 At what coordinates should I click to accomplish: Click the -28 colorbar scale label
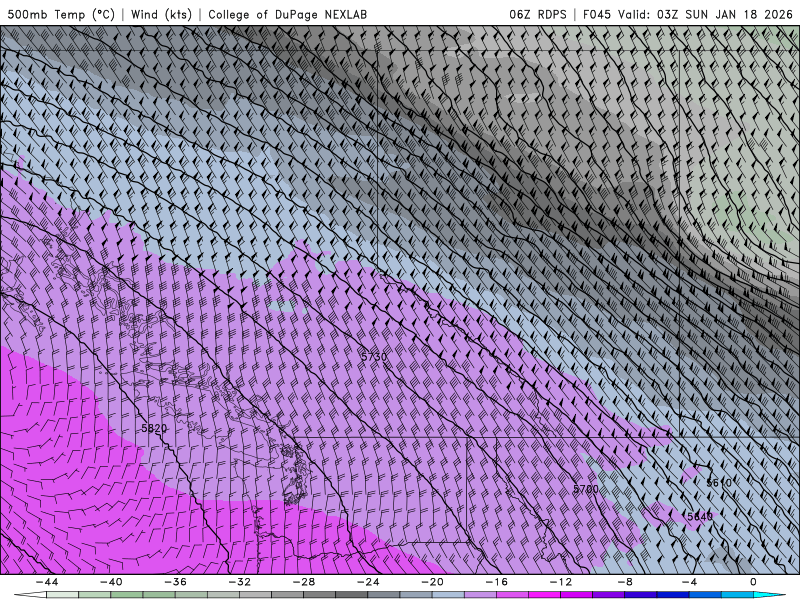(304, 582)
